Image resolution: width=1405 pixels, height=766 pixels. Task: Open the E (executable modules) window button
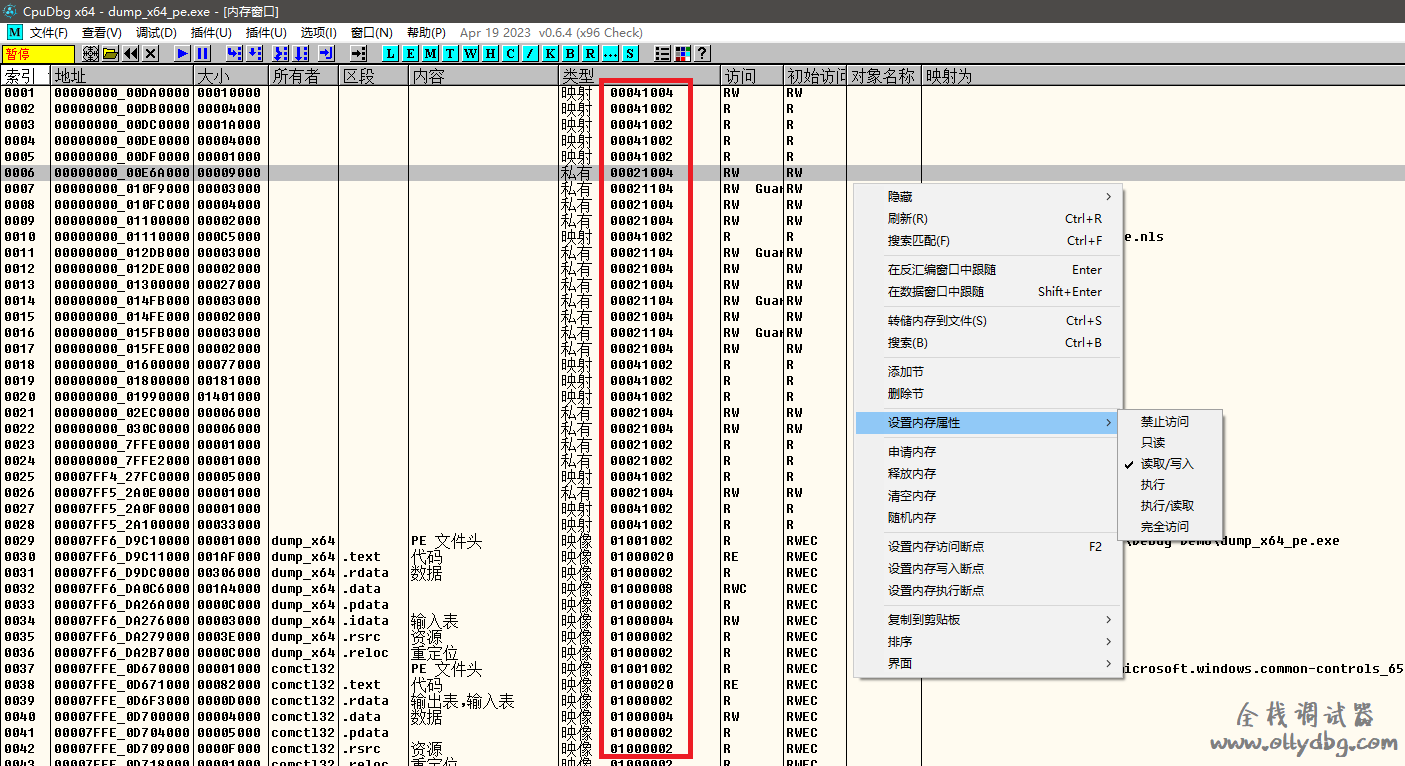tap(411, 53)
